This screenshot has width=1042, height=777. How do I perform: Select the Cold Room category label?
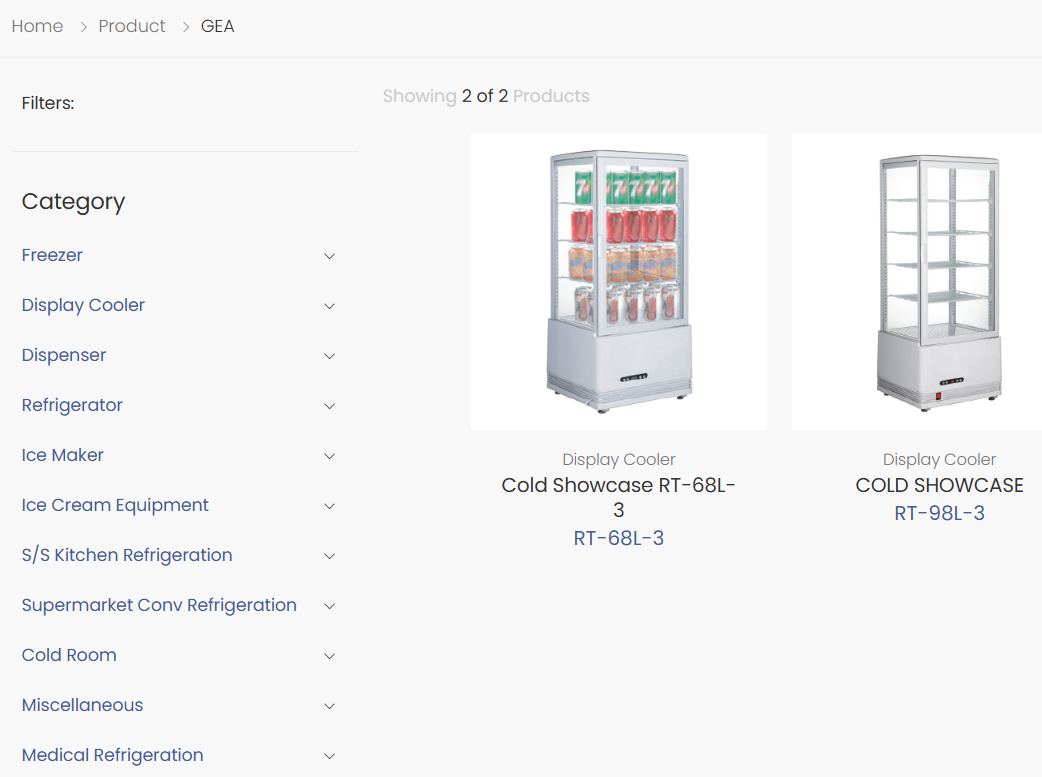[x=69, y=655]
